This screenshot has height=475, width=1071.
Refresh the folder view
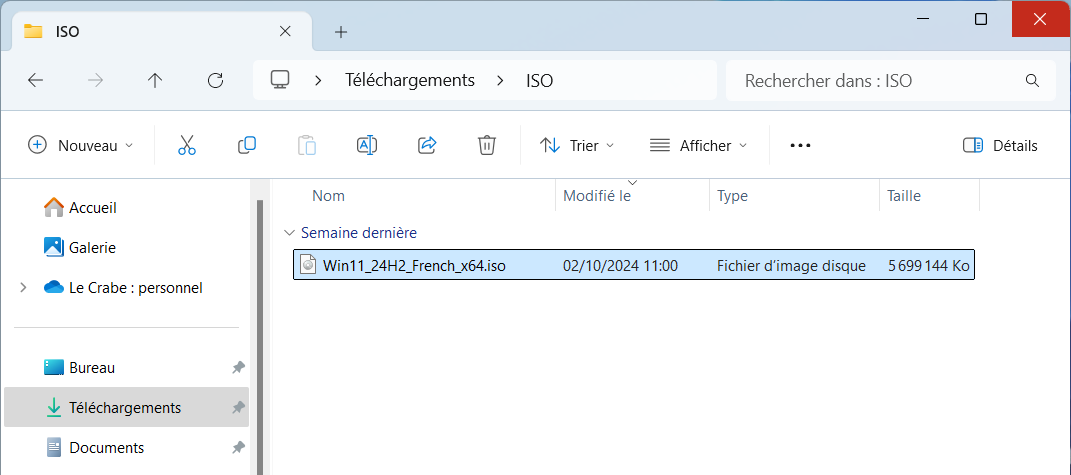coord(215,81)
